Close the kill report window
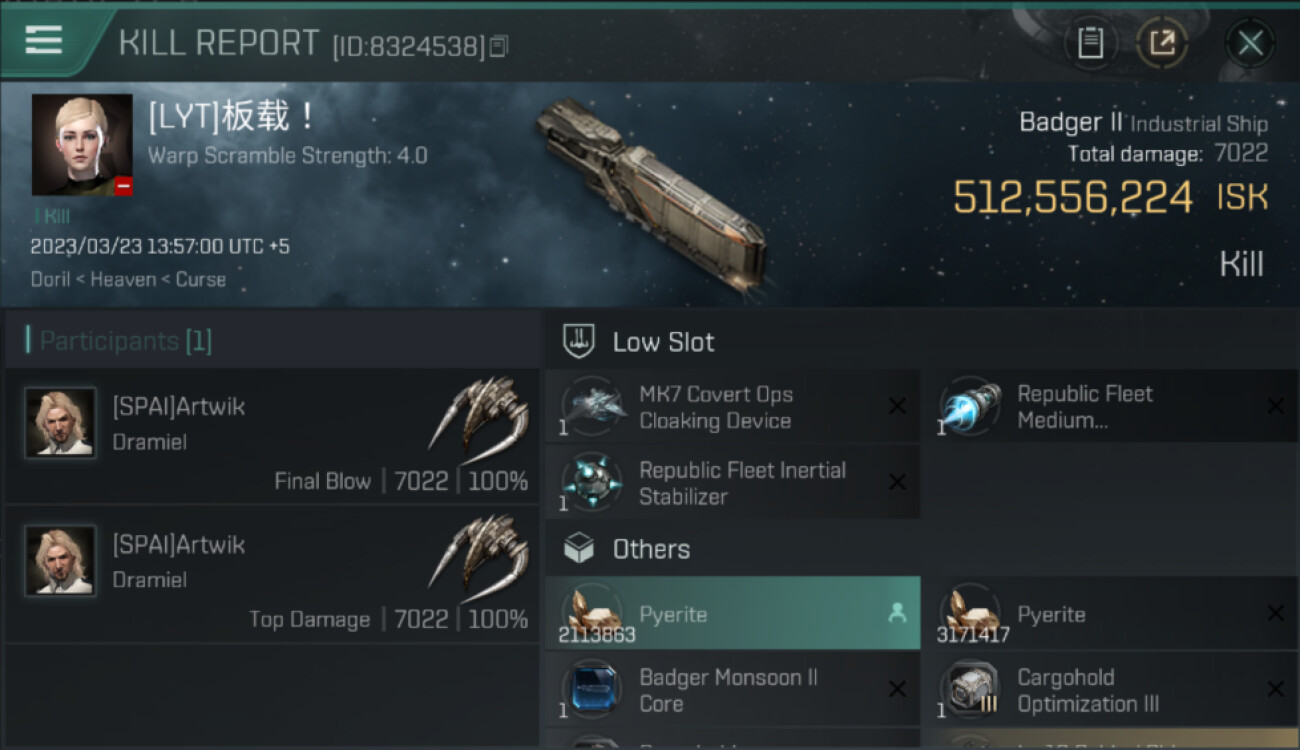Image resolution: width=1300 pixels, height=750 pixels. click(1250, 43)
